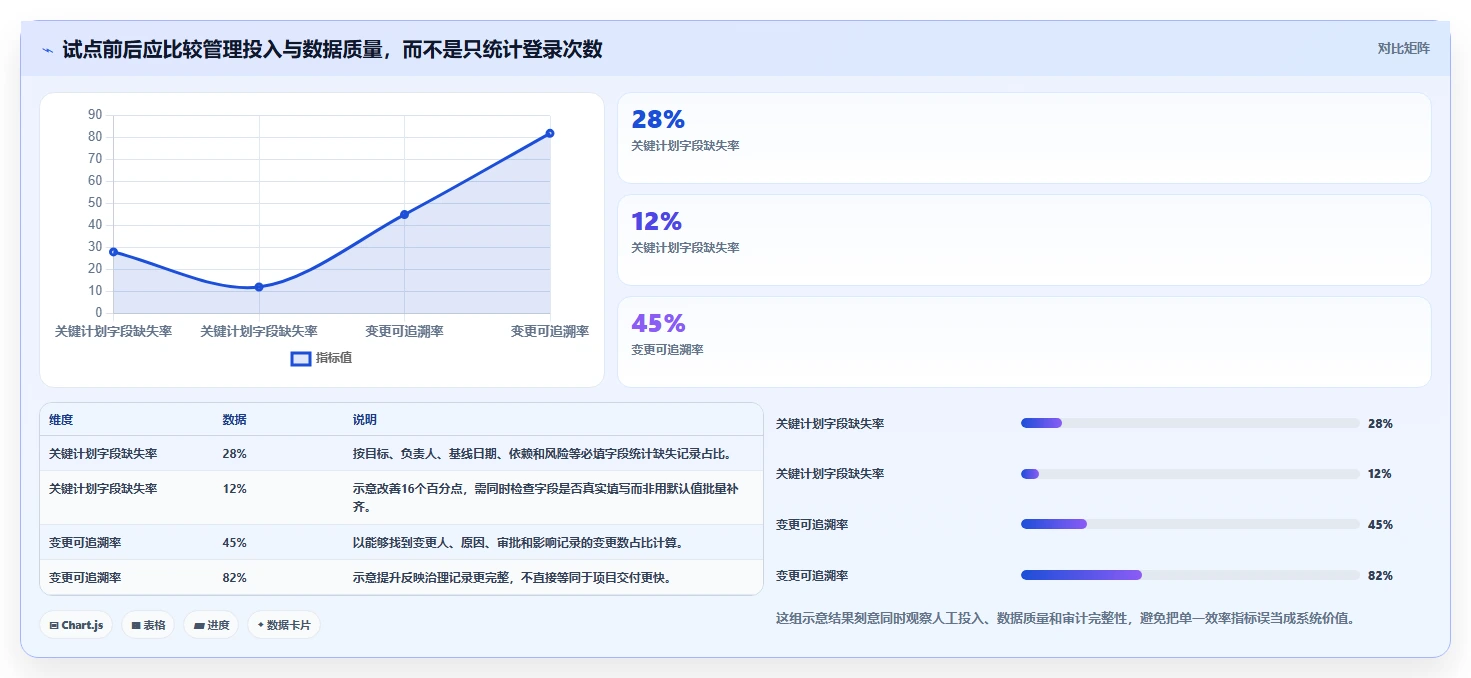Screen dimensions: 1471x678
Task: Open the 对比矩阵 label in the header
Action: pos(1403,48)
